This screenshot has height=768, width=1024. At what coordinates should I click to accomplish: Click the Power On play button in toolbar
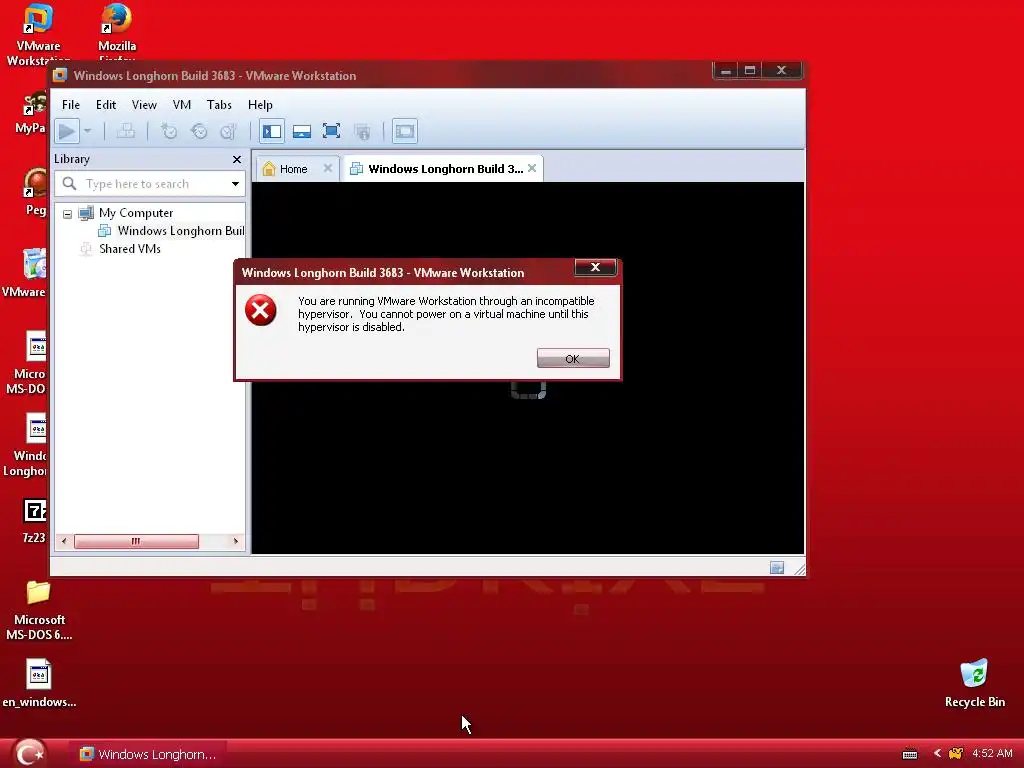coord(67,131)
